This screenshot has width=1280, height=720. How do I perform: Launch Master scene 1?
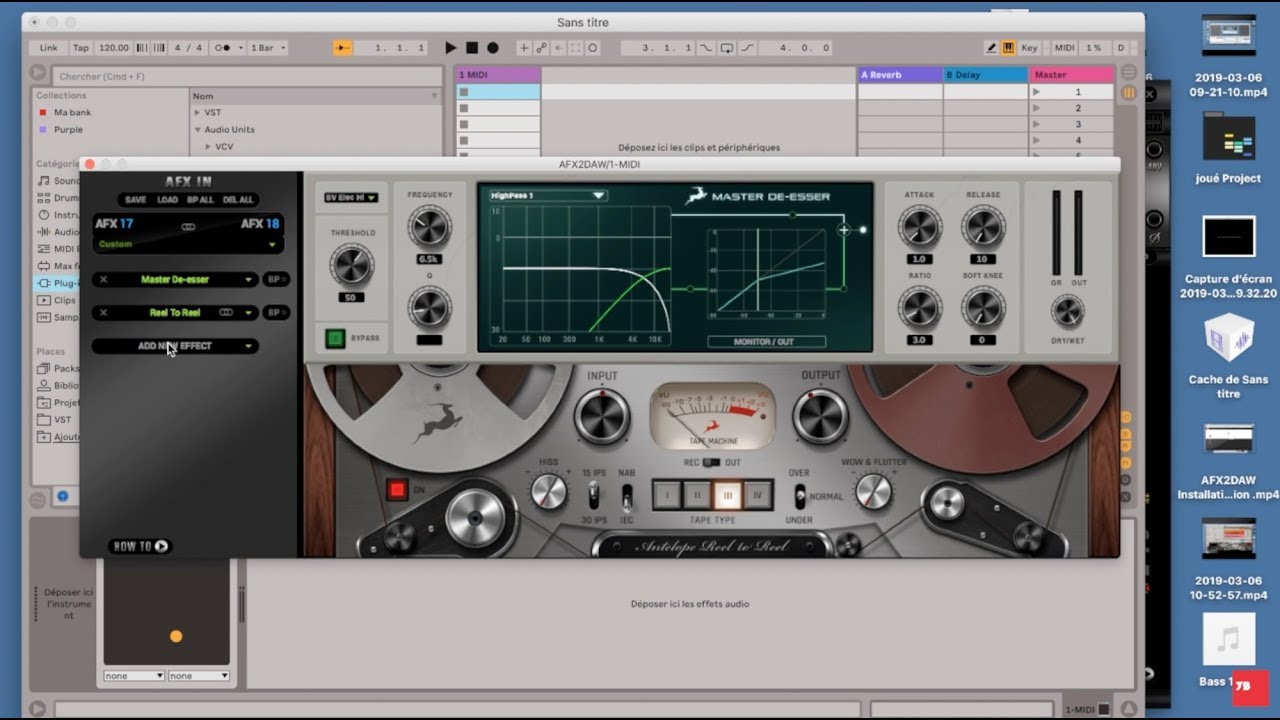coord(1036,92)
